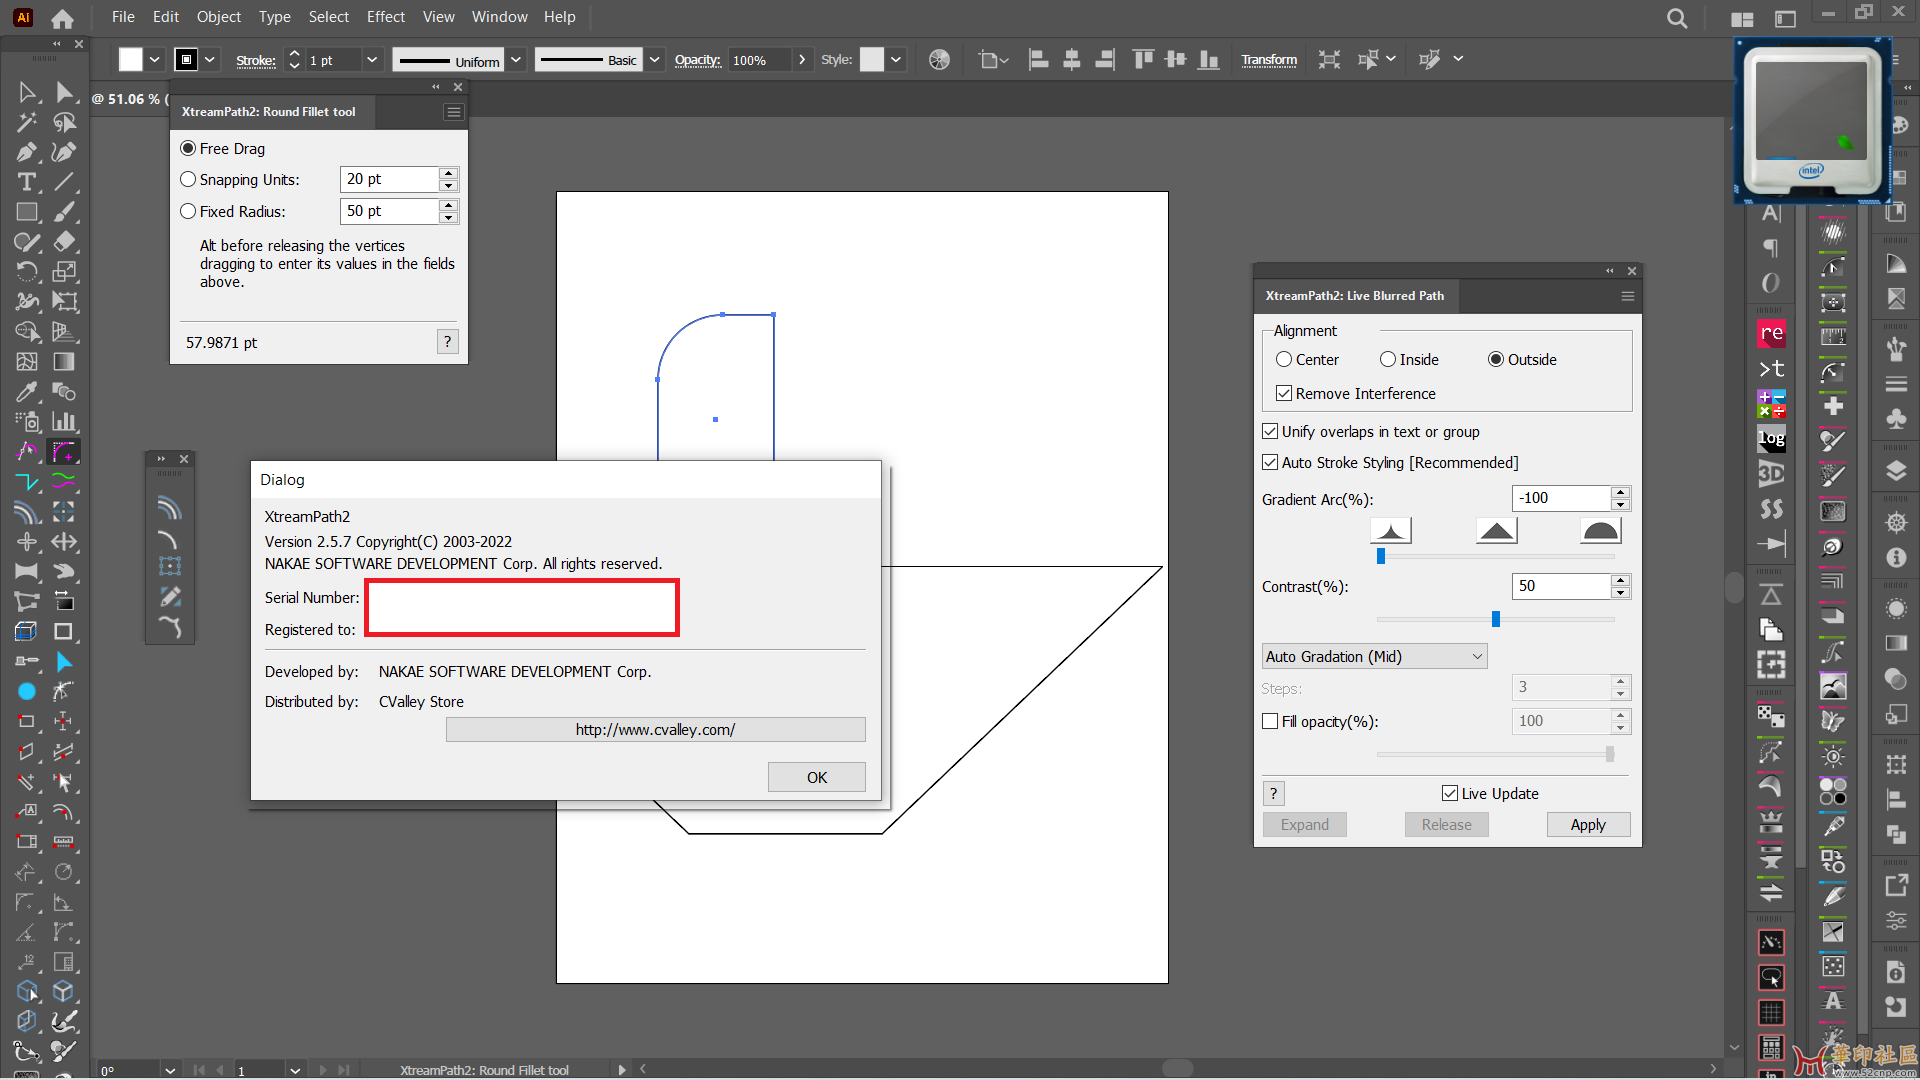Click the Recolor Artwork wheel icon
This screenshot has width=1920, height=1080.
pyautogui.click(x=939, y=60)
